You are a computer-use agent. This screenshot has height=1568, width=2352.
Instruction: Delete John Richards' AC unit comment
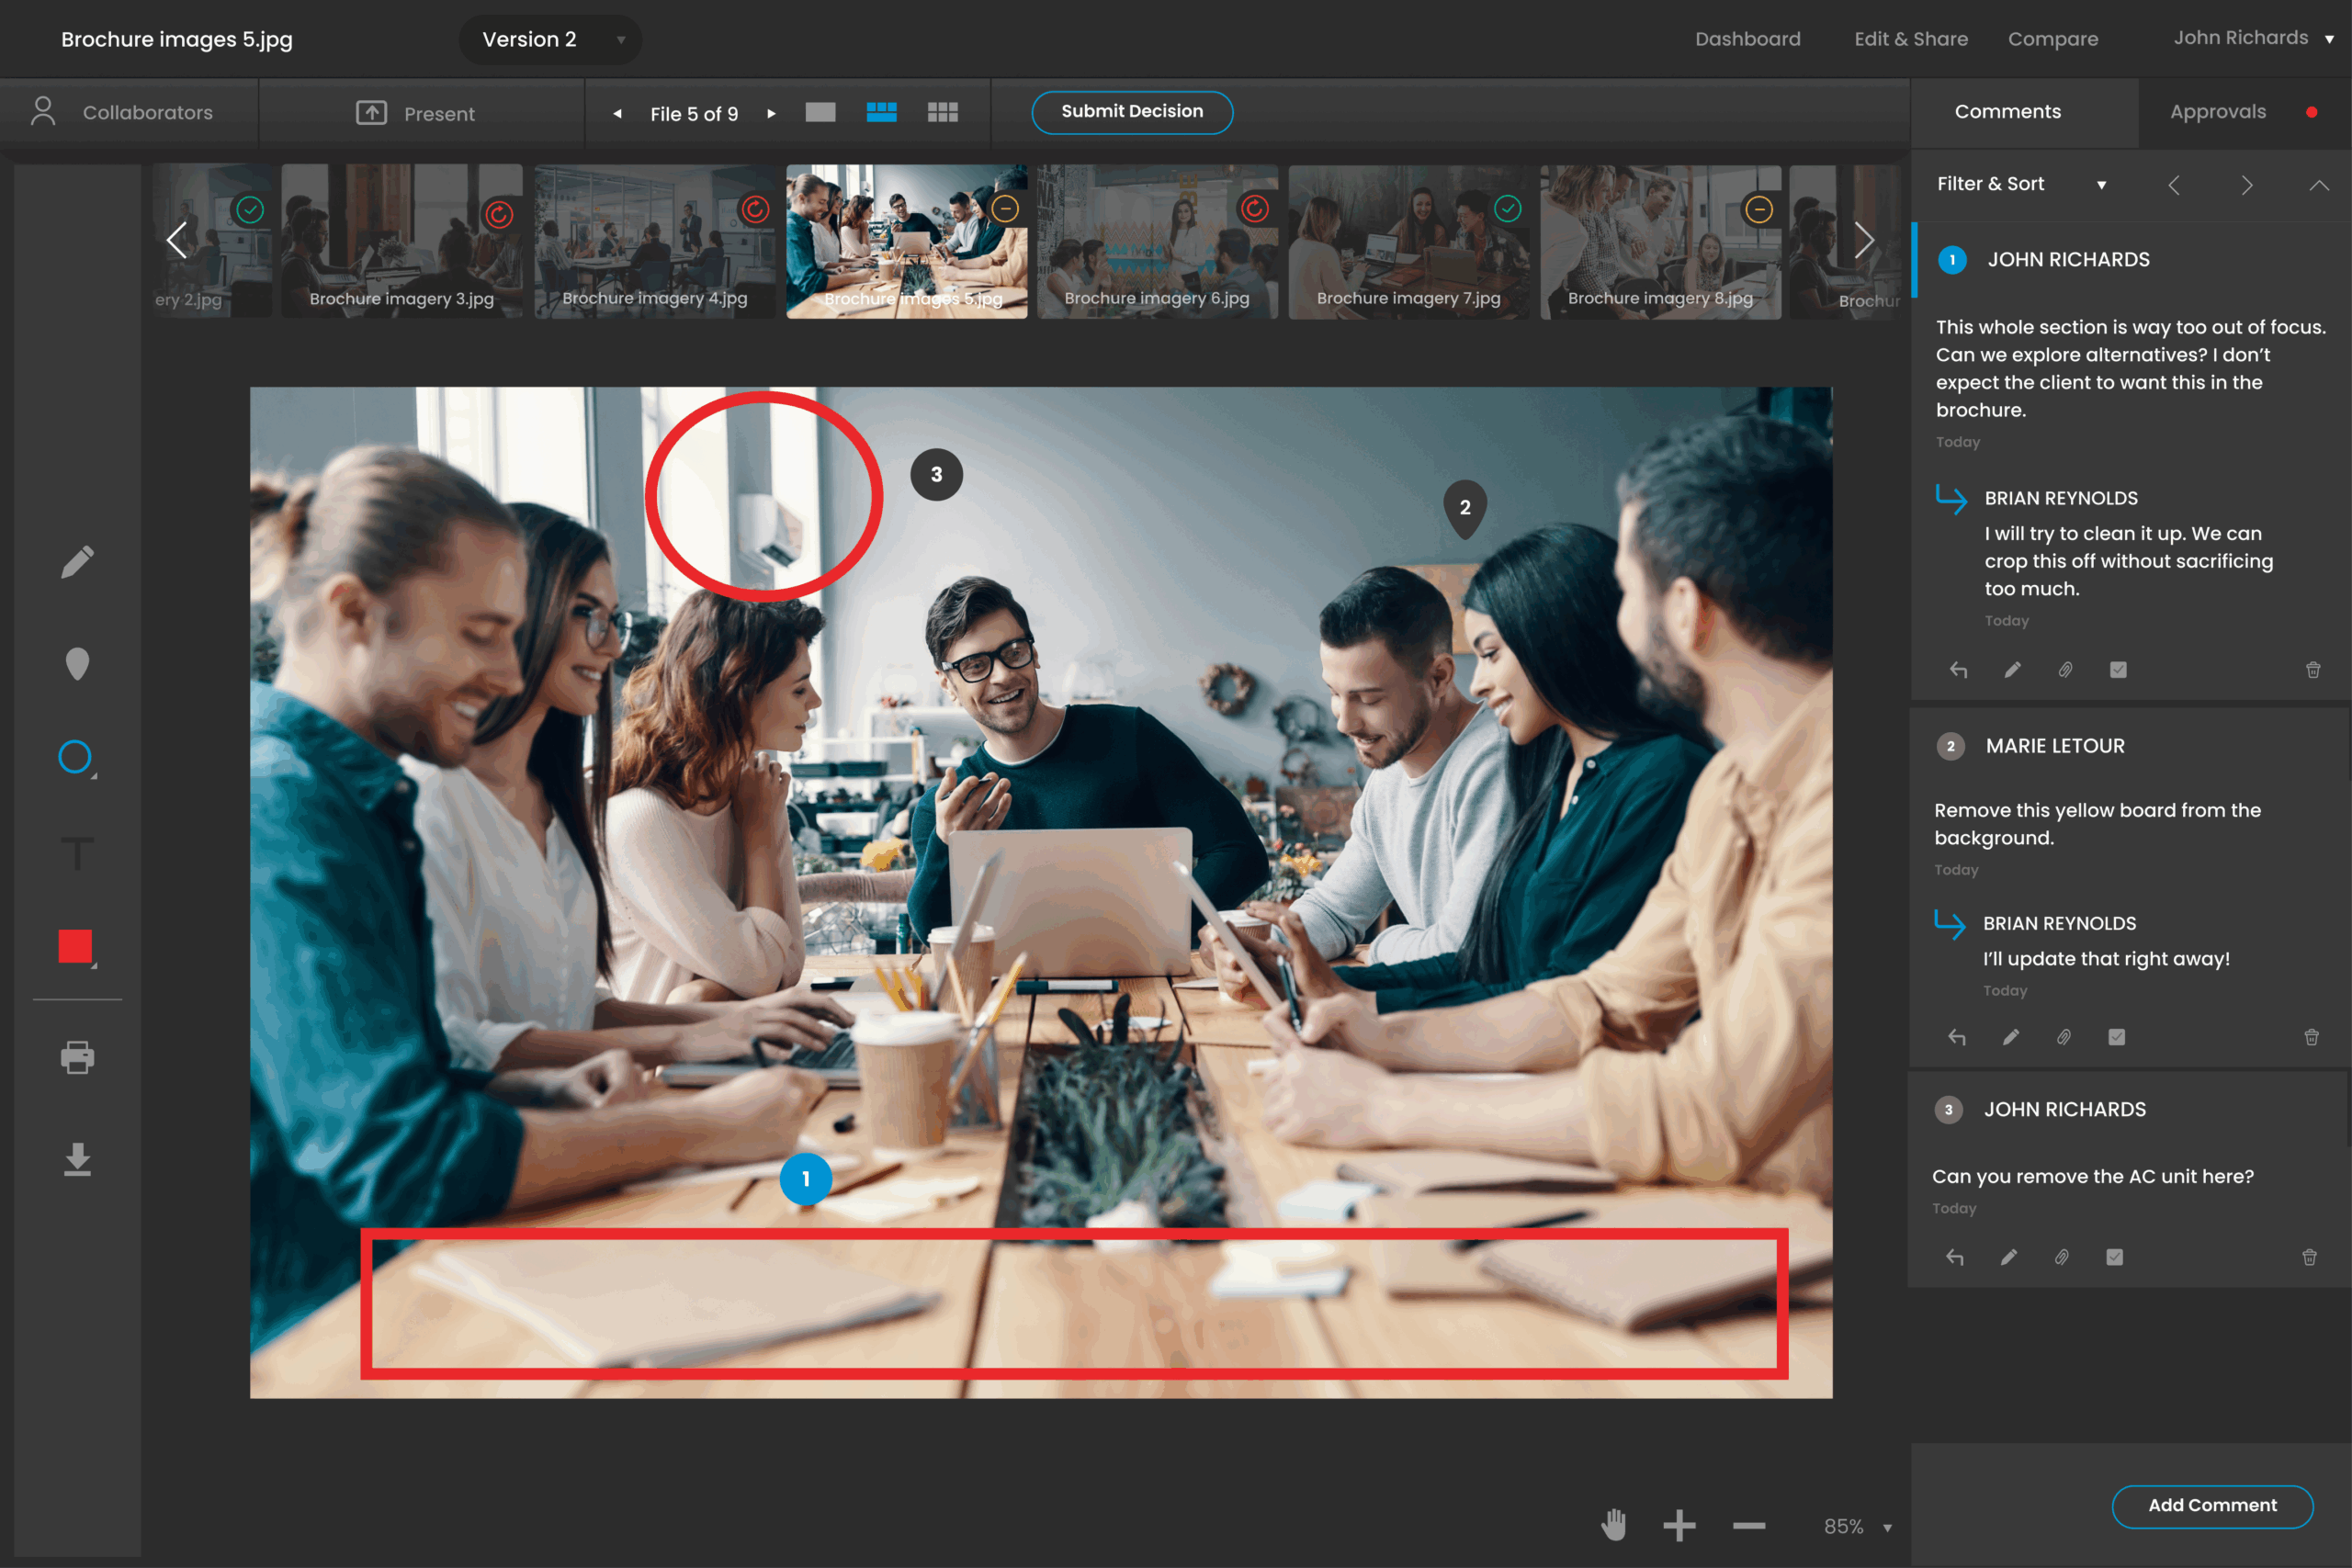pos(2309,1257)
